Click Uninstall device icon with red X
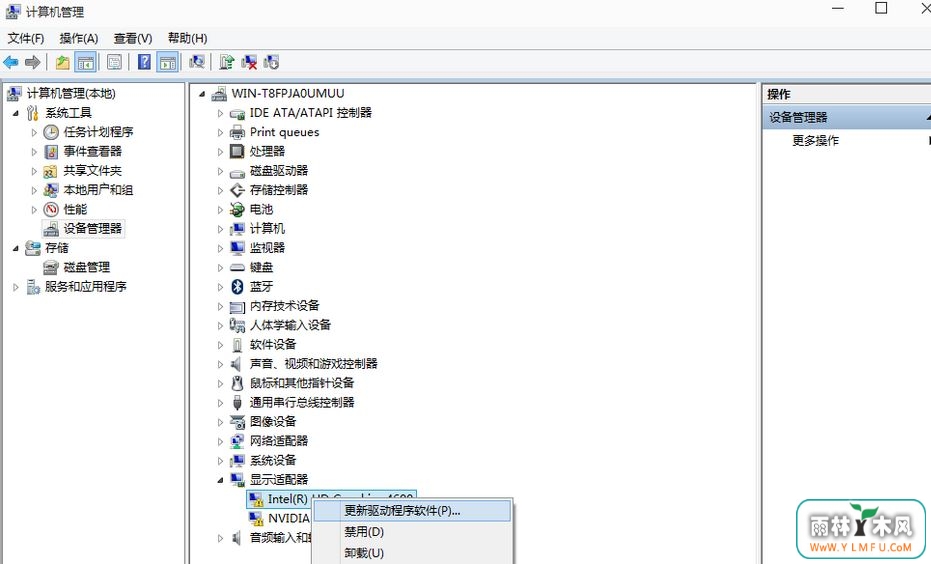 249,62
